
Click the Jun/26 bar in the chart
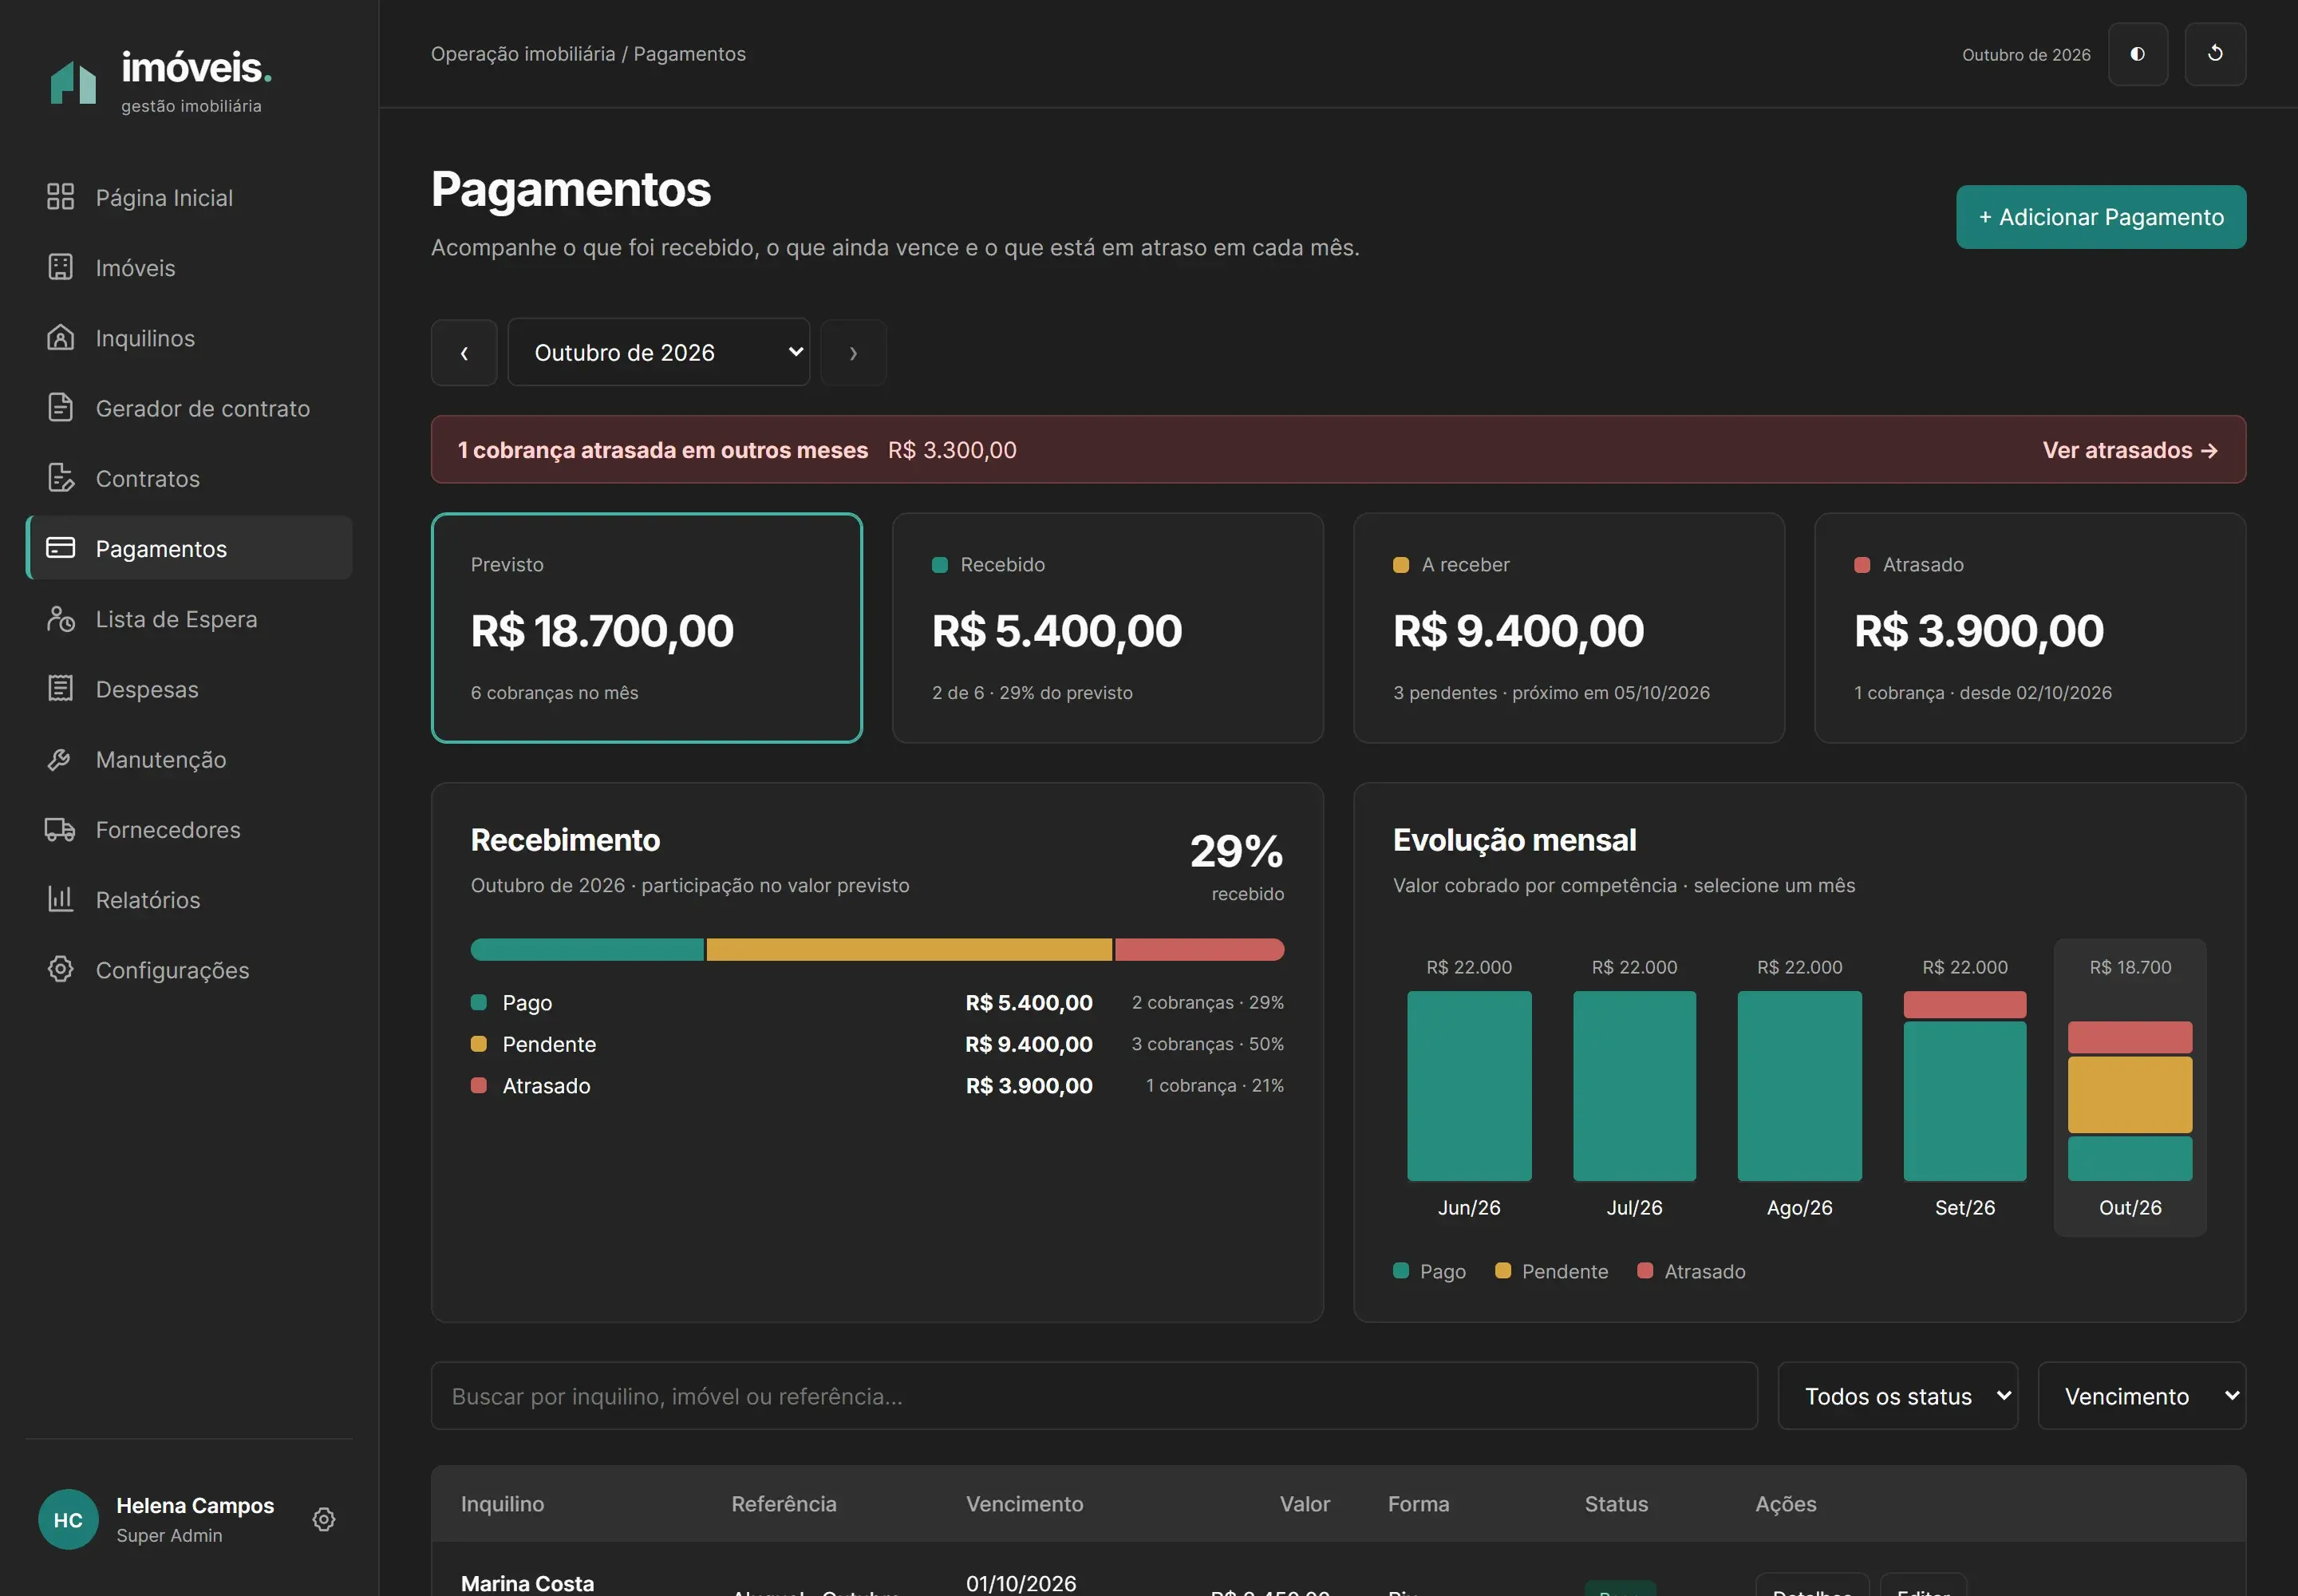pyautogui.click(x=1469, y=1086)
